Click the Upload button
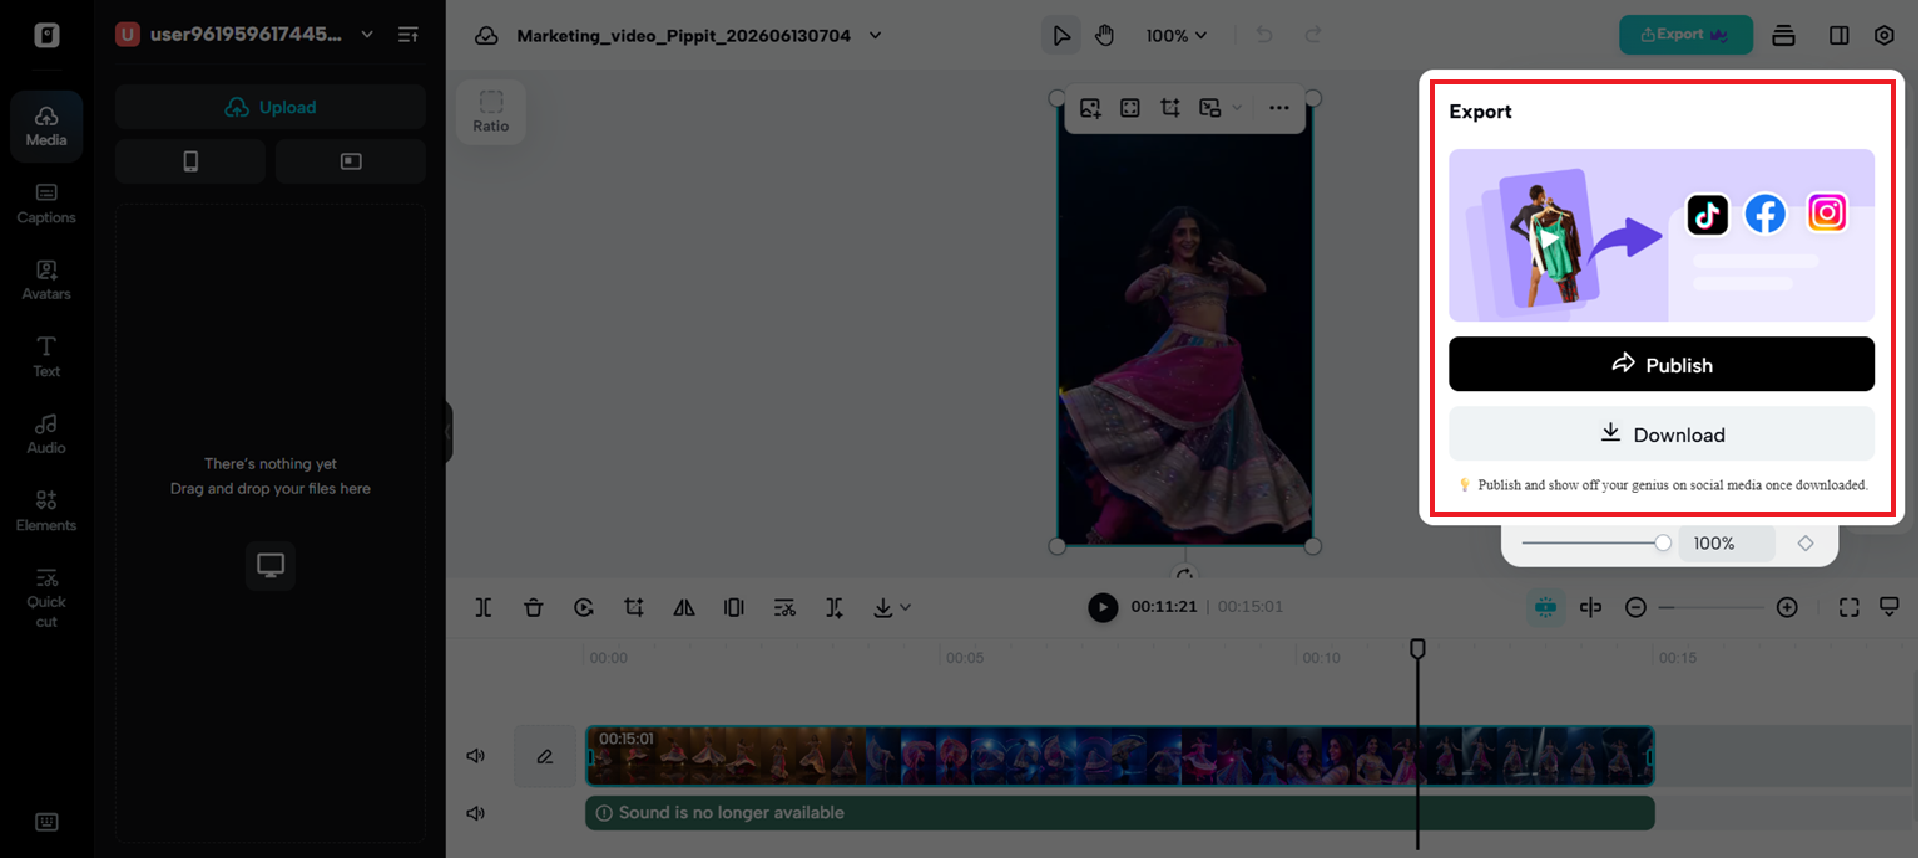 coord(270,107)
